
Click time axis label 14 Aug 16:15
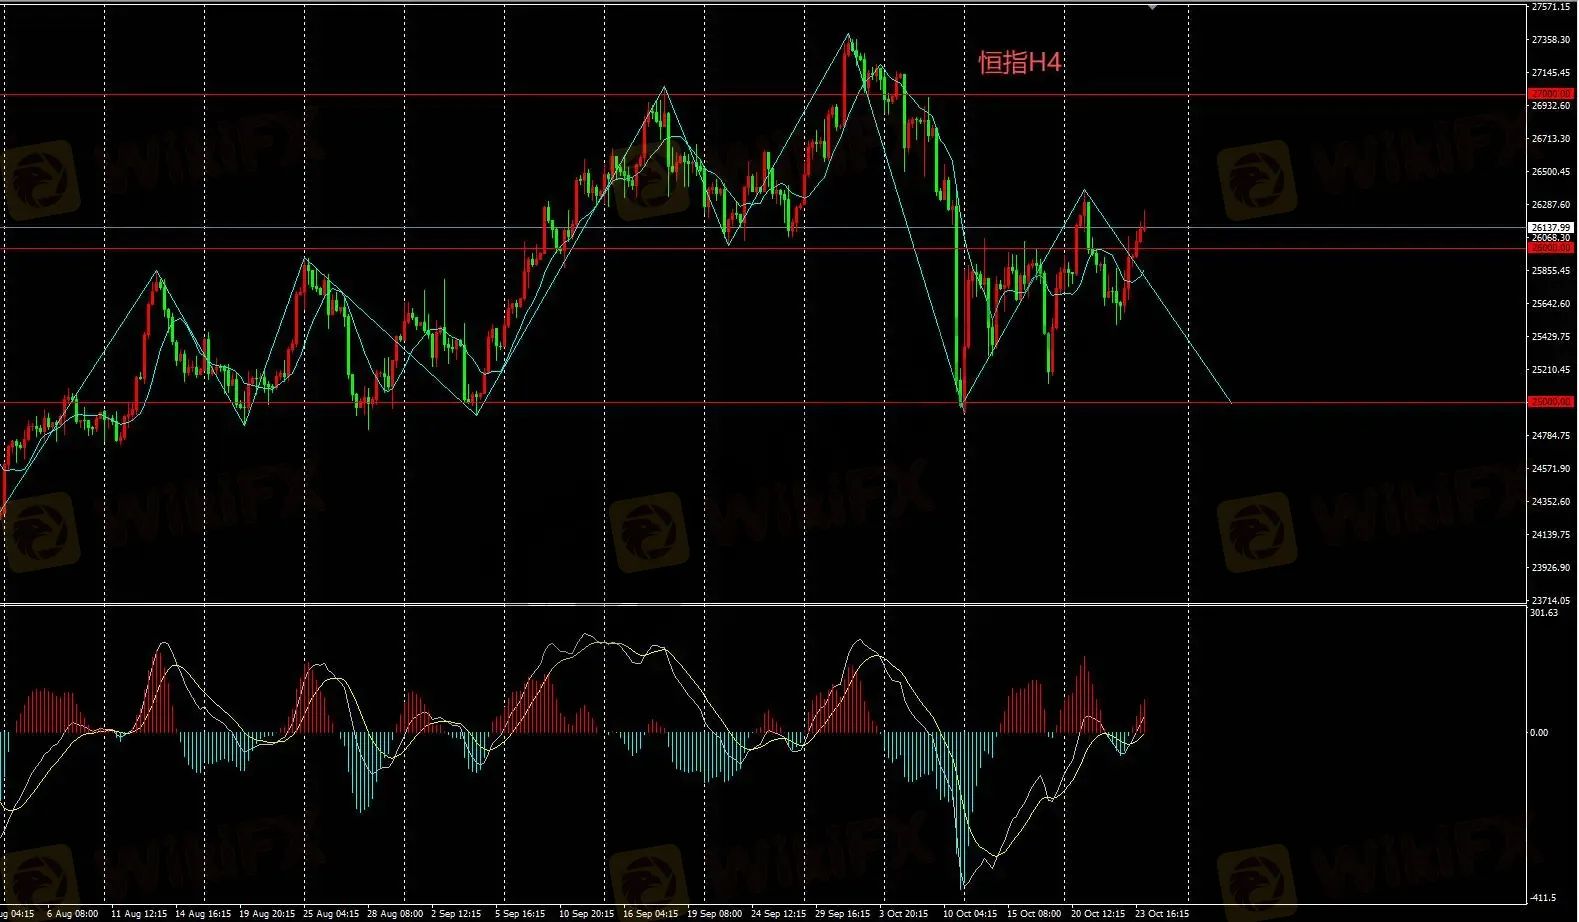(203, 914)
